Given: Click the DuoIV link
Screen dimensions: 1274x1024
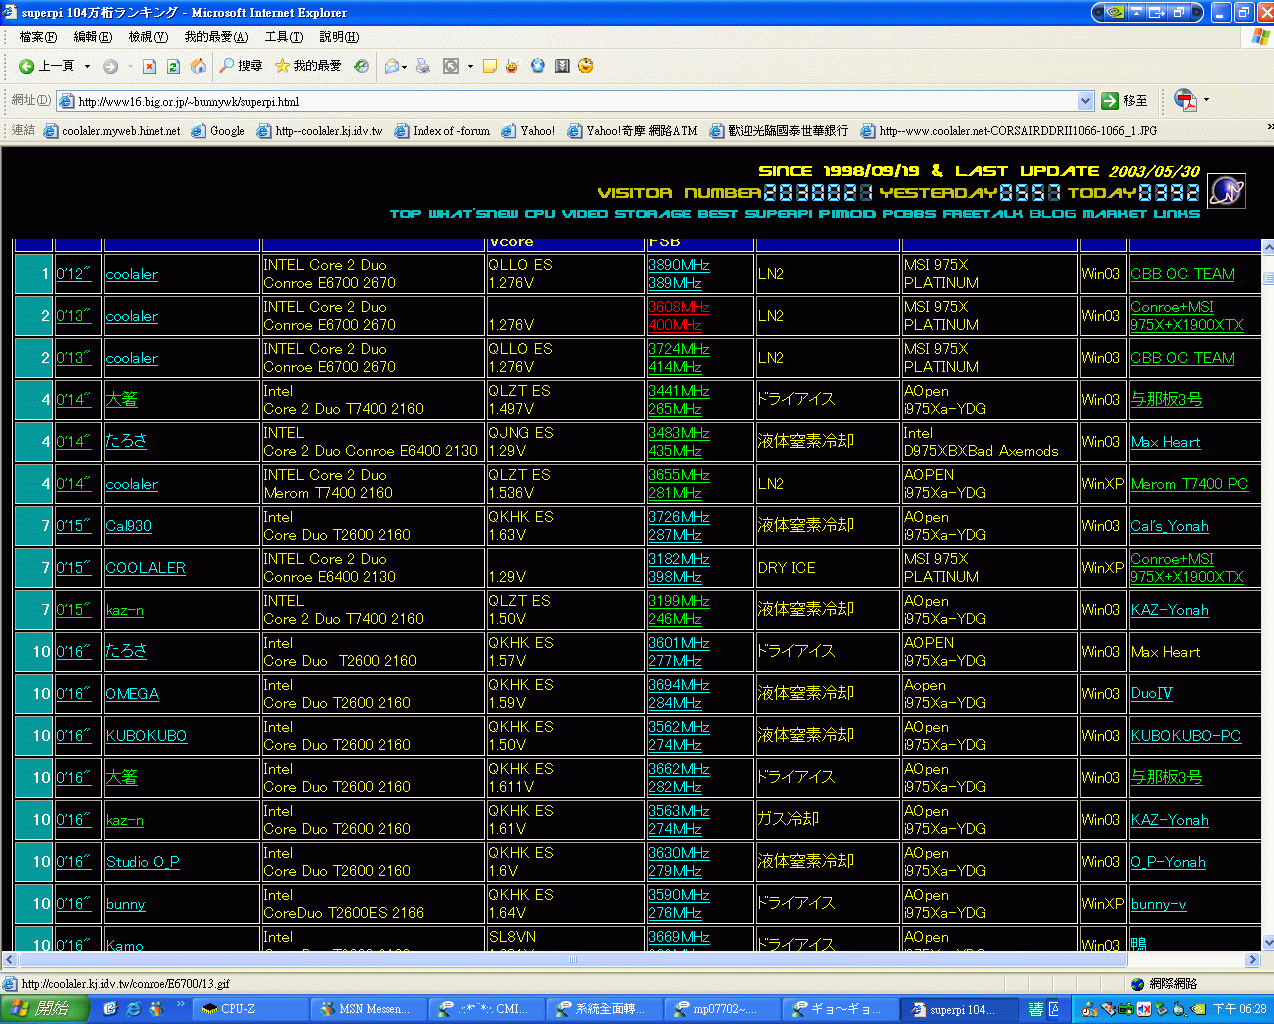Looking at the screenshot, I should coord(1151,694).
